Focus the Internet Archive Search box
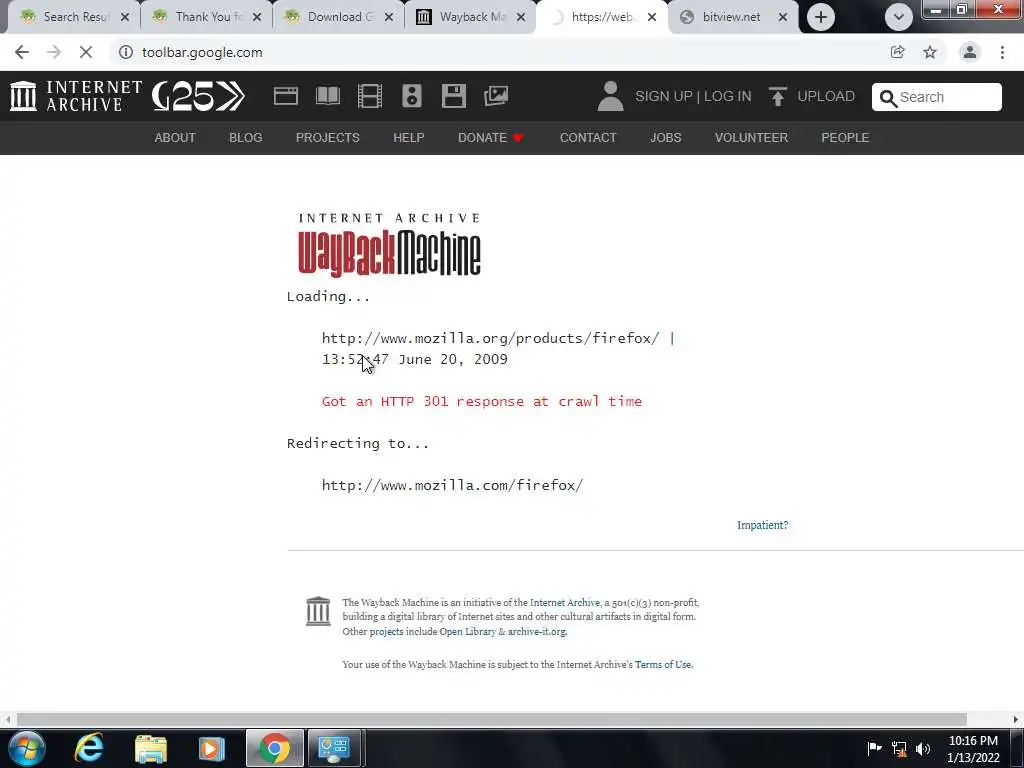 coord(936,97)
